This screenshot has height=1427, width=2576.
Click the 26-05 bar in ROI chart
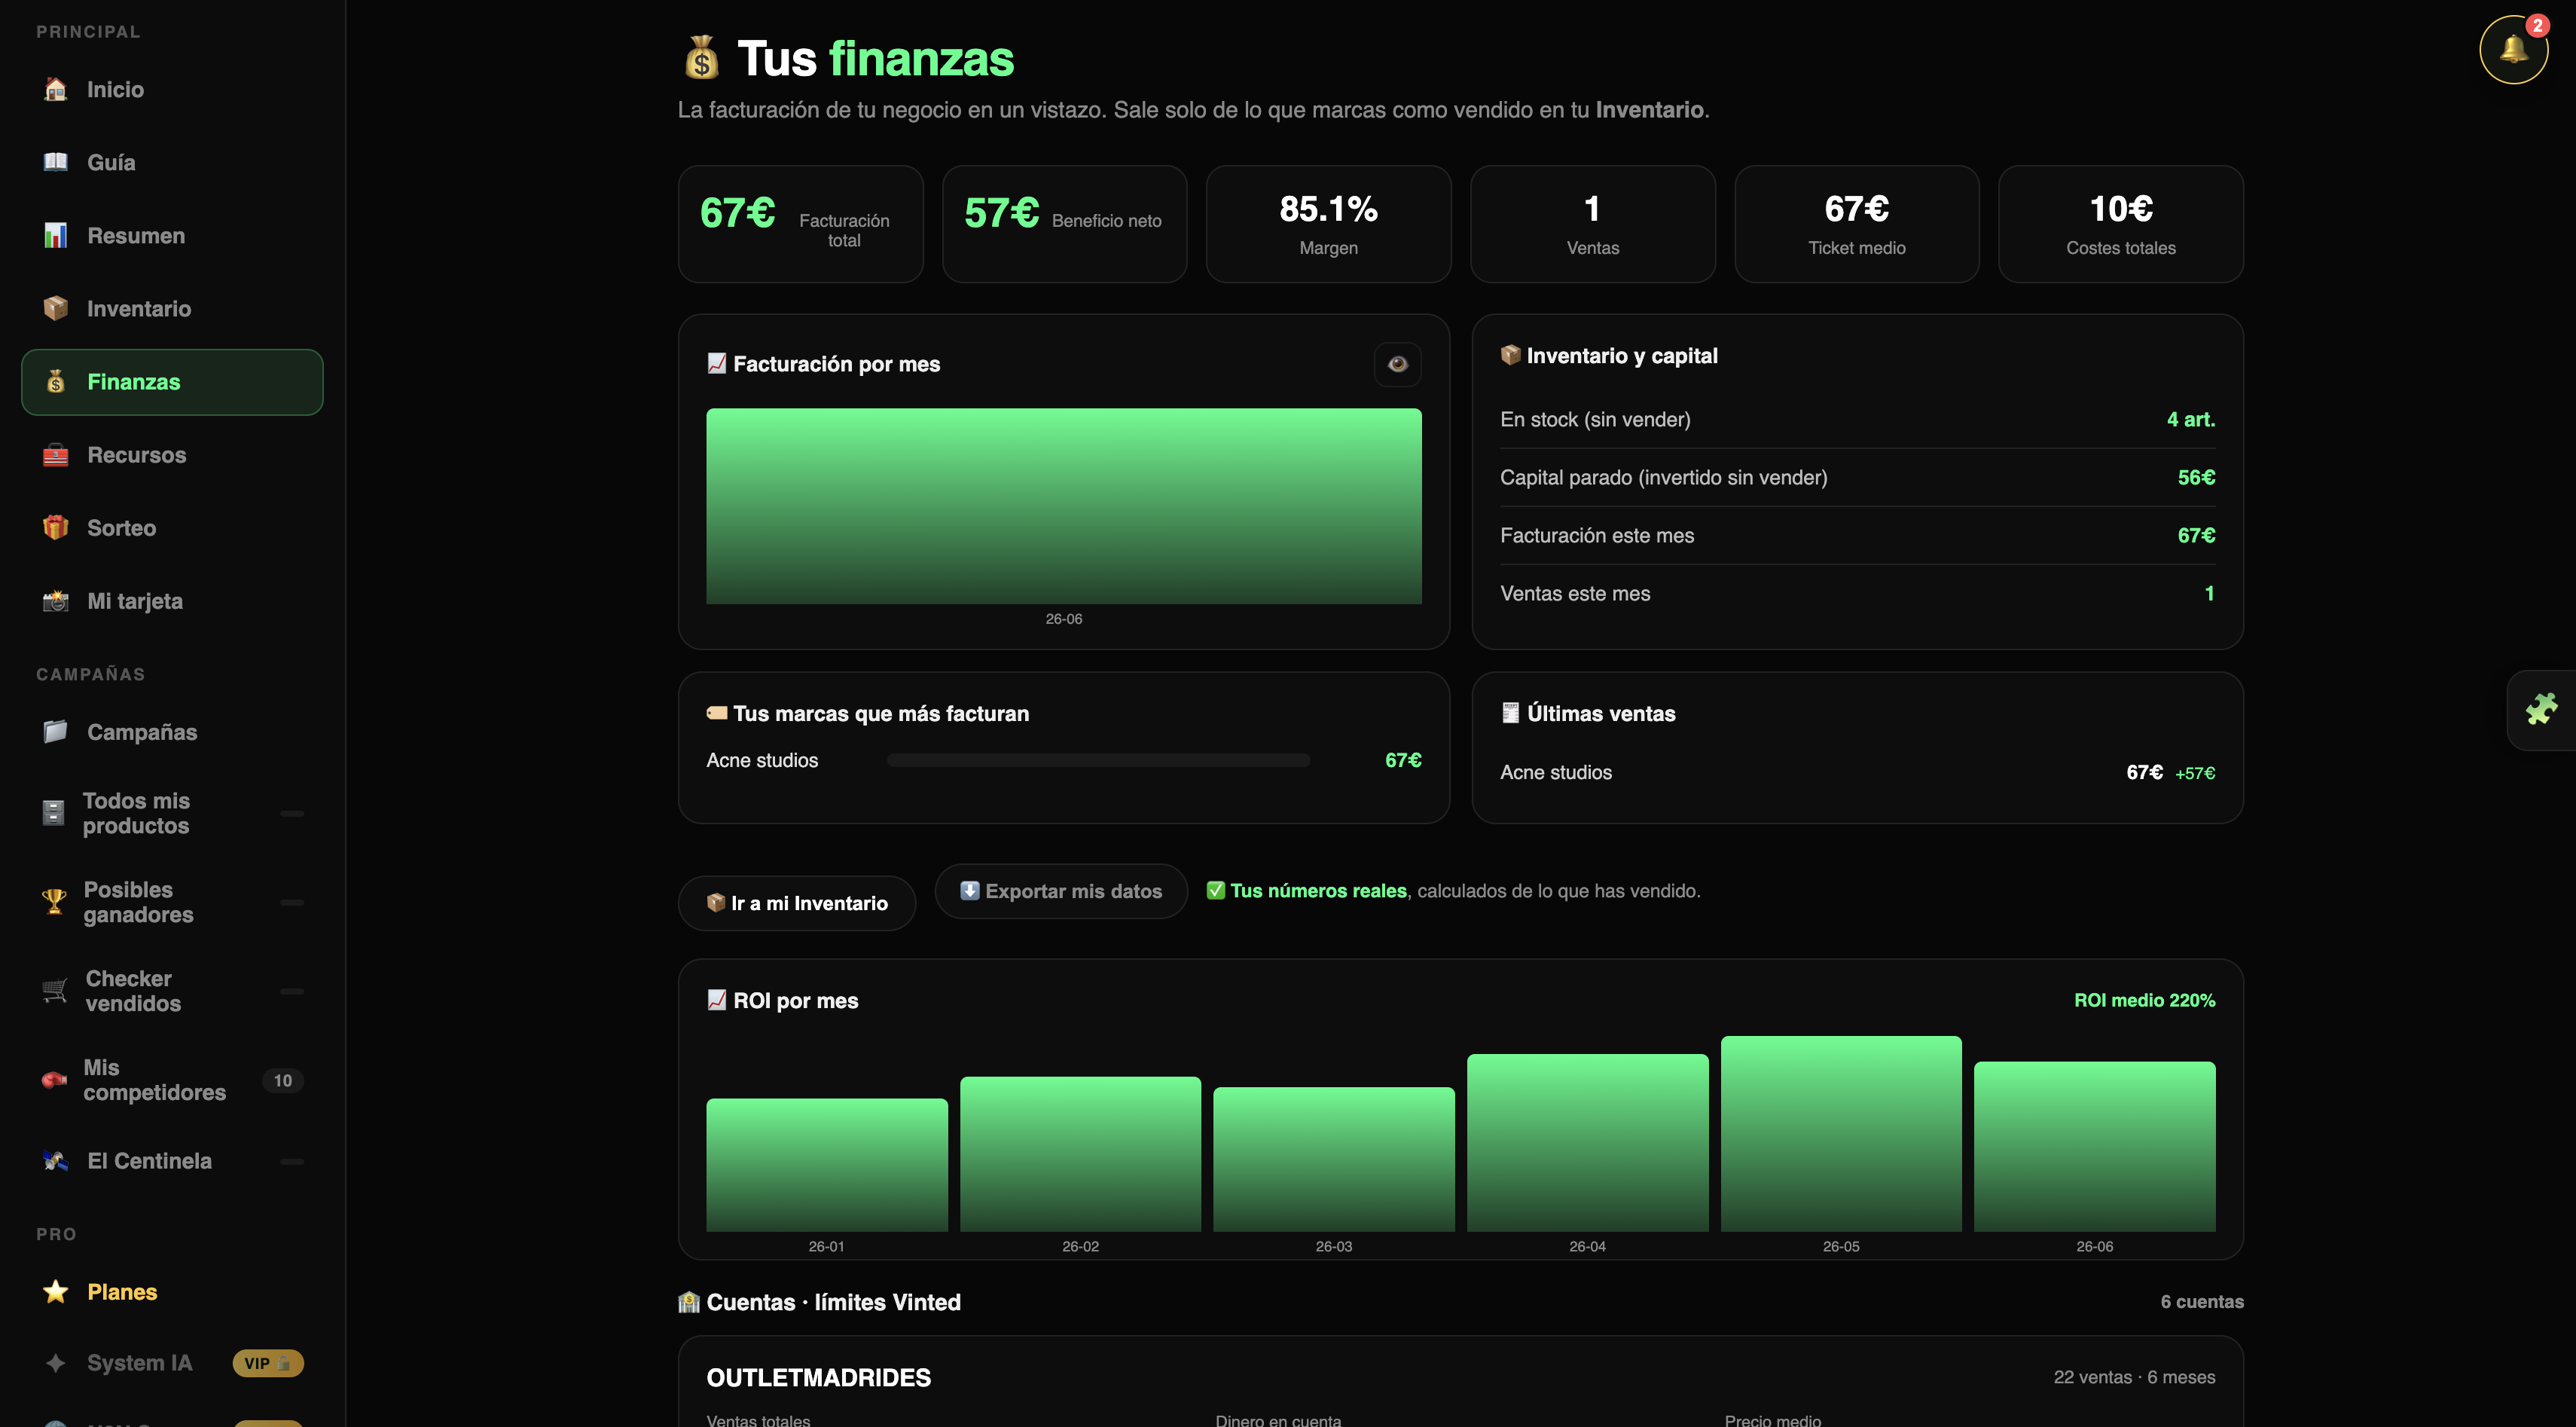click(x=1841, y=1134)
